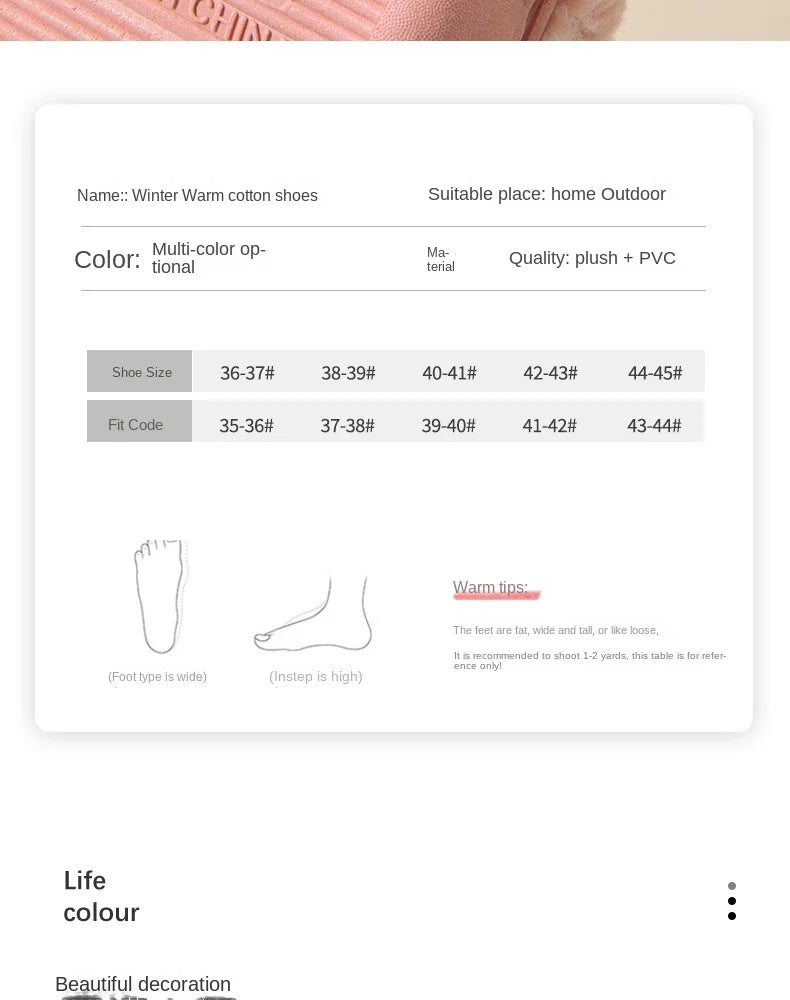The height and width of the screenshot is (1000, 790).
Task: Choose shoe size 42-43#
Action: (x=550, y=373)
